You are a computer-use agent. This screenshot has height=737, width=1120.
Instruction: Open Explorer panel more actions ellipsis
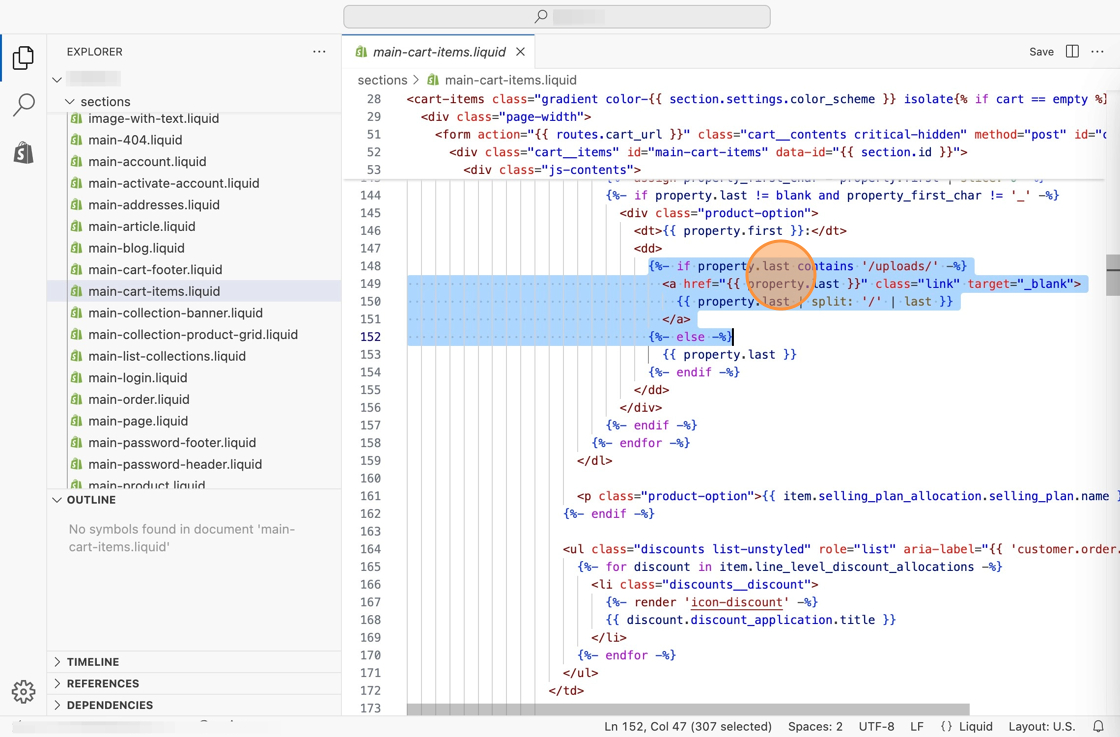319,52
